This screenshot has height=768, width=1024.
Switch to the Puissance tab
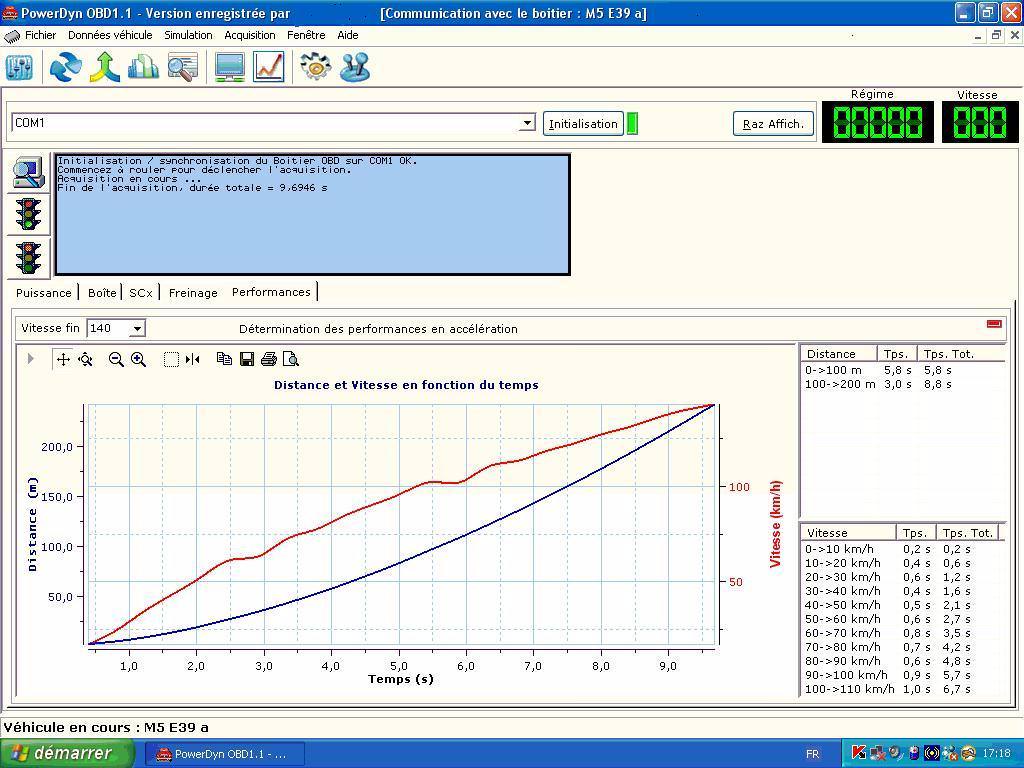[44, 293]
